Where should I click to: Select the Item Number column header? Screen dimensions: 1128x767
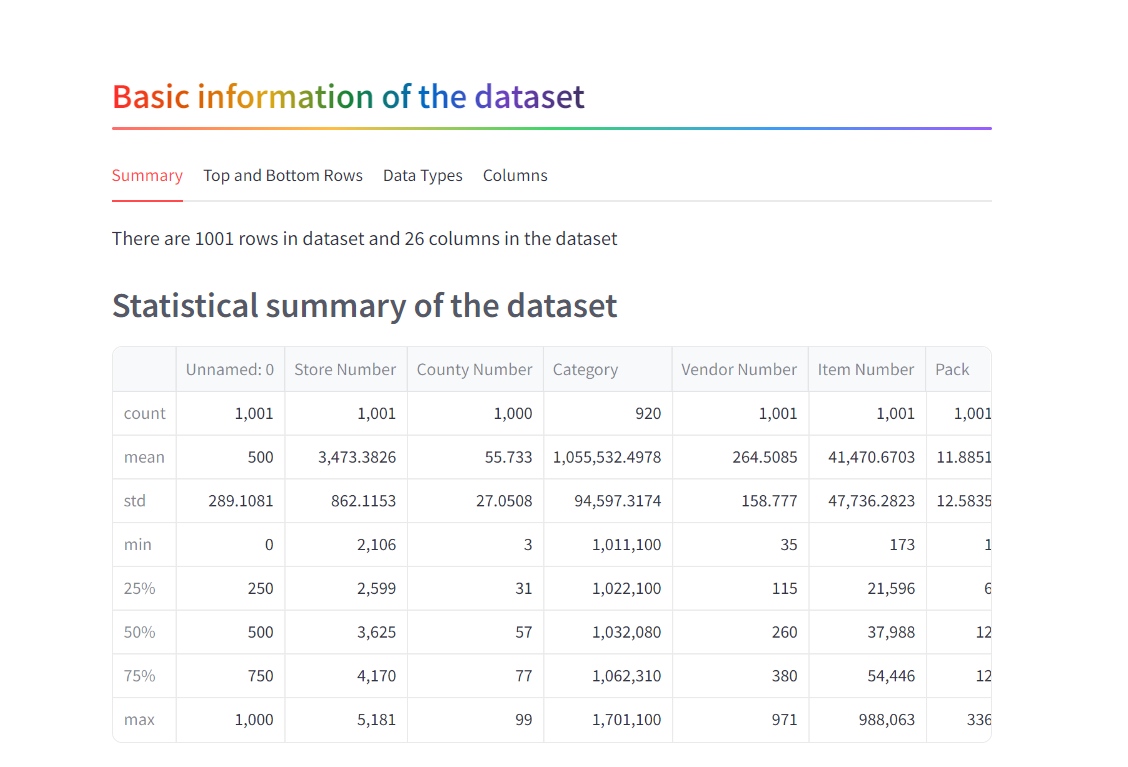click(866, 369)
